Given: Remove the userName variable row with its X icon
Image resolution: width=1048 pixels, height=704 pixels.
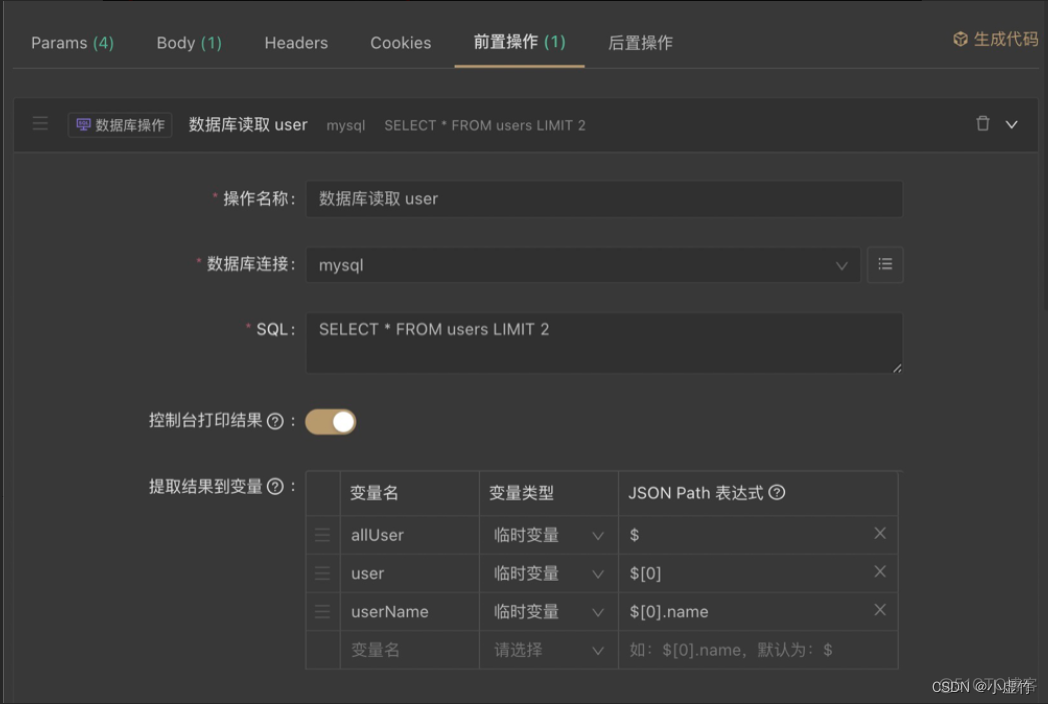Looking at the screenshot, I should [880, 610].
